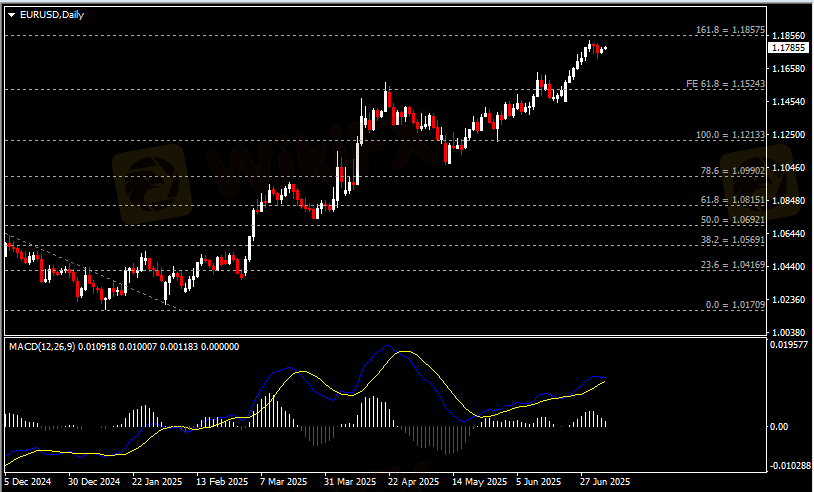Click the 5 Dec 2024 date label
The height and width of the screenshot is (492, 814).
click(29, 482)
